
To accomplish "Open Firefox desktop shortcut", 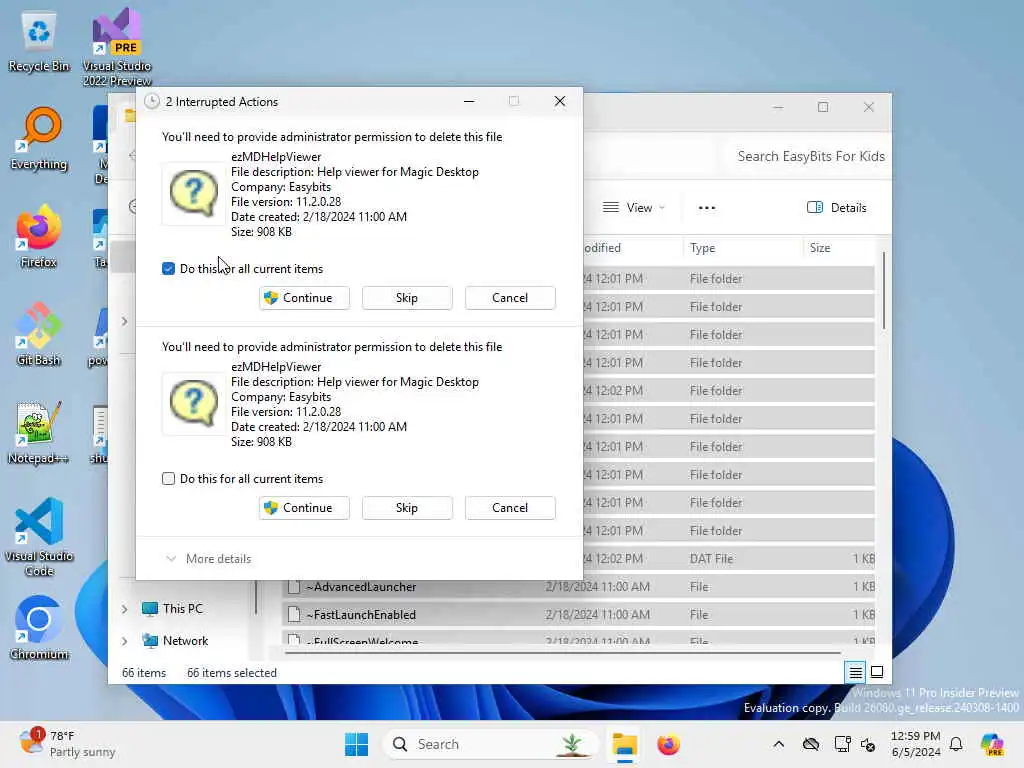I will [x=39, y=236].
